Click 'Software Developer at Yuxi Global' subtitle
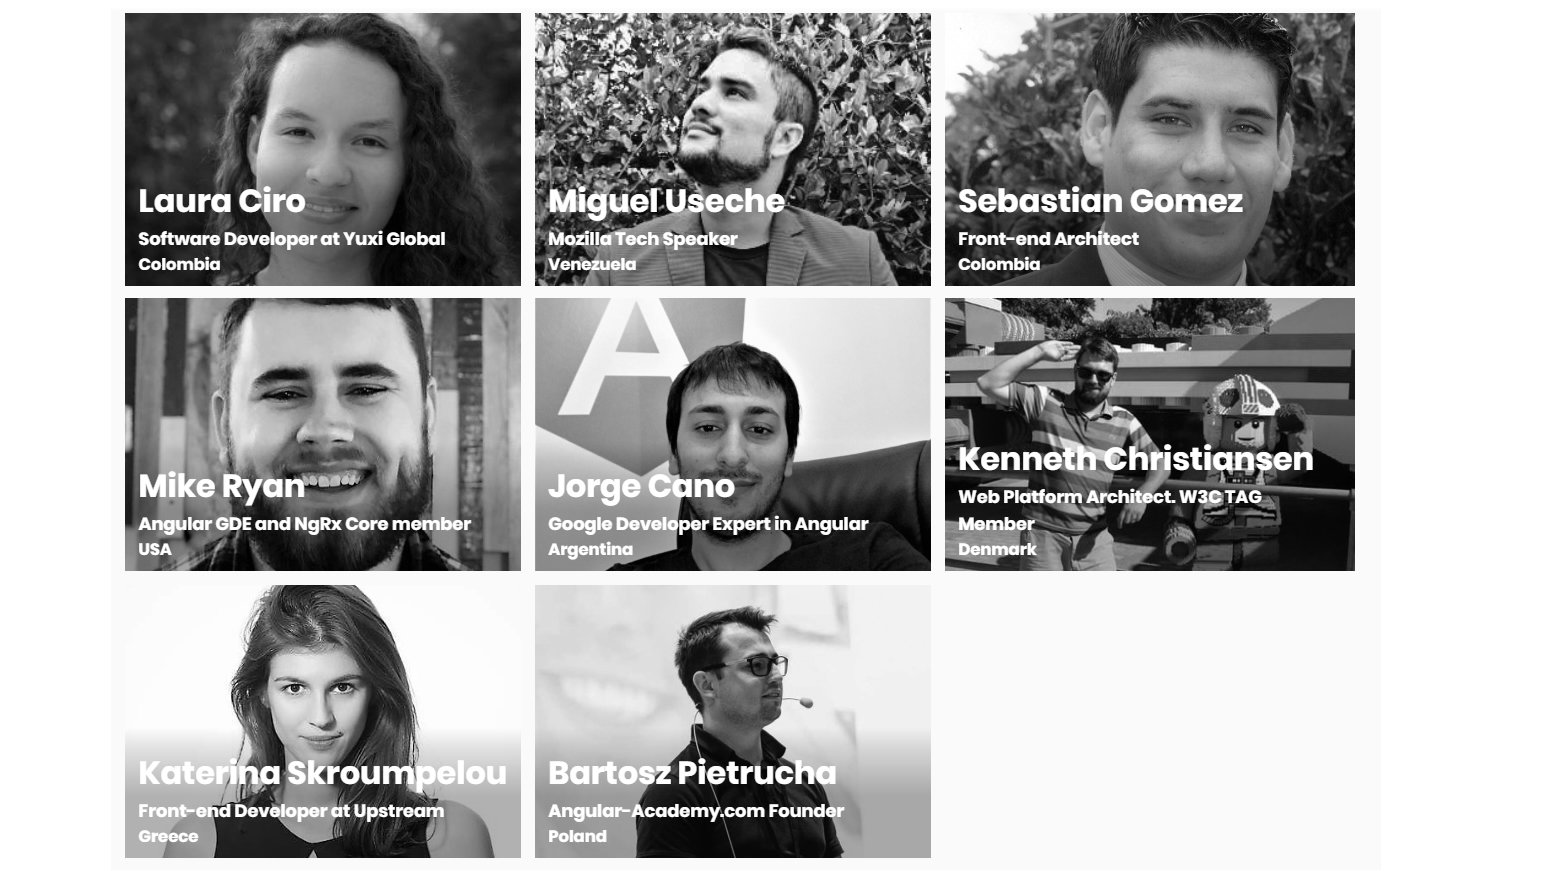This screenshot has width=1547, height=871. (292, 239)
